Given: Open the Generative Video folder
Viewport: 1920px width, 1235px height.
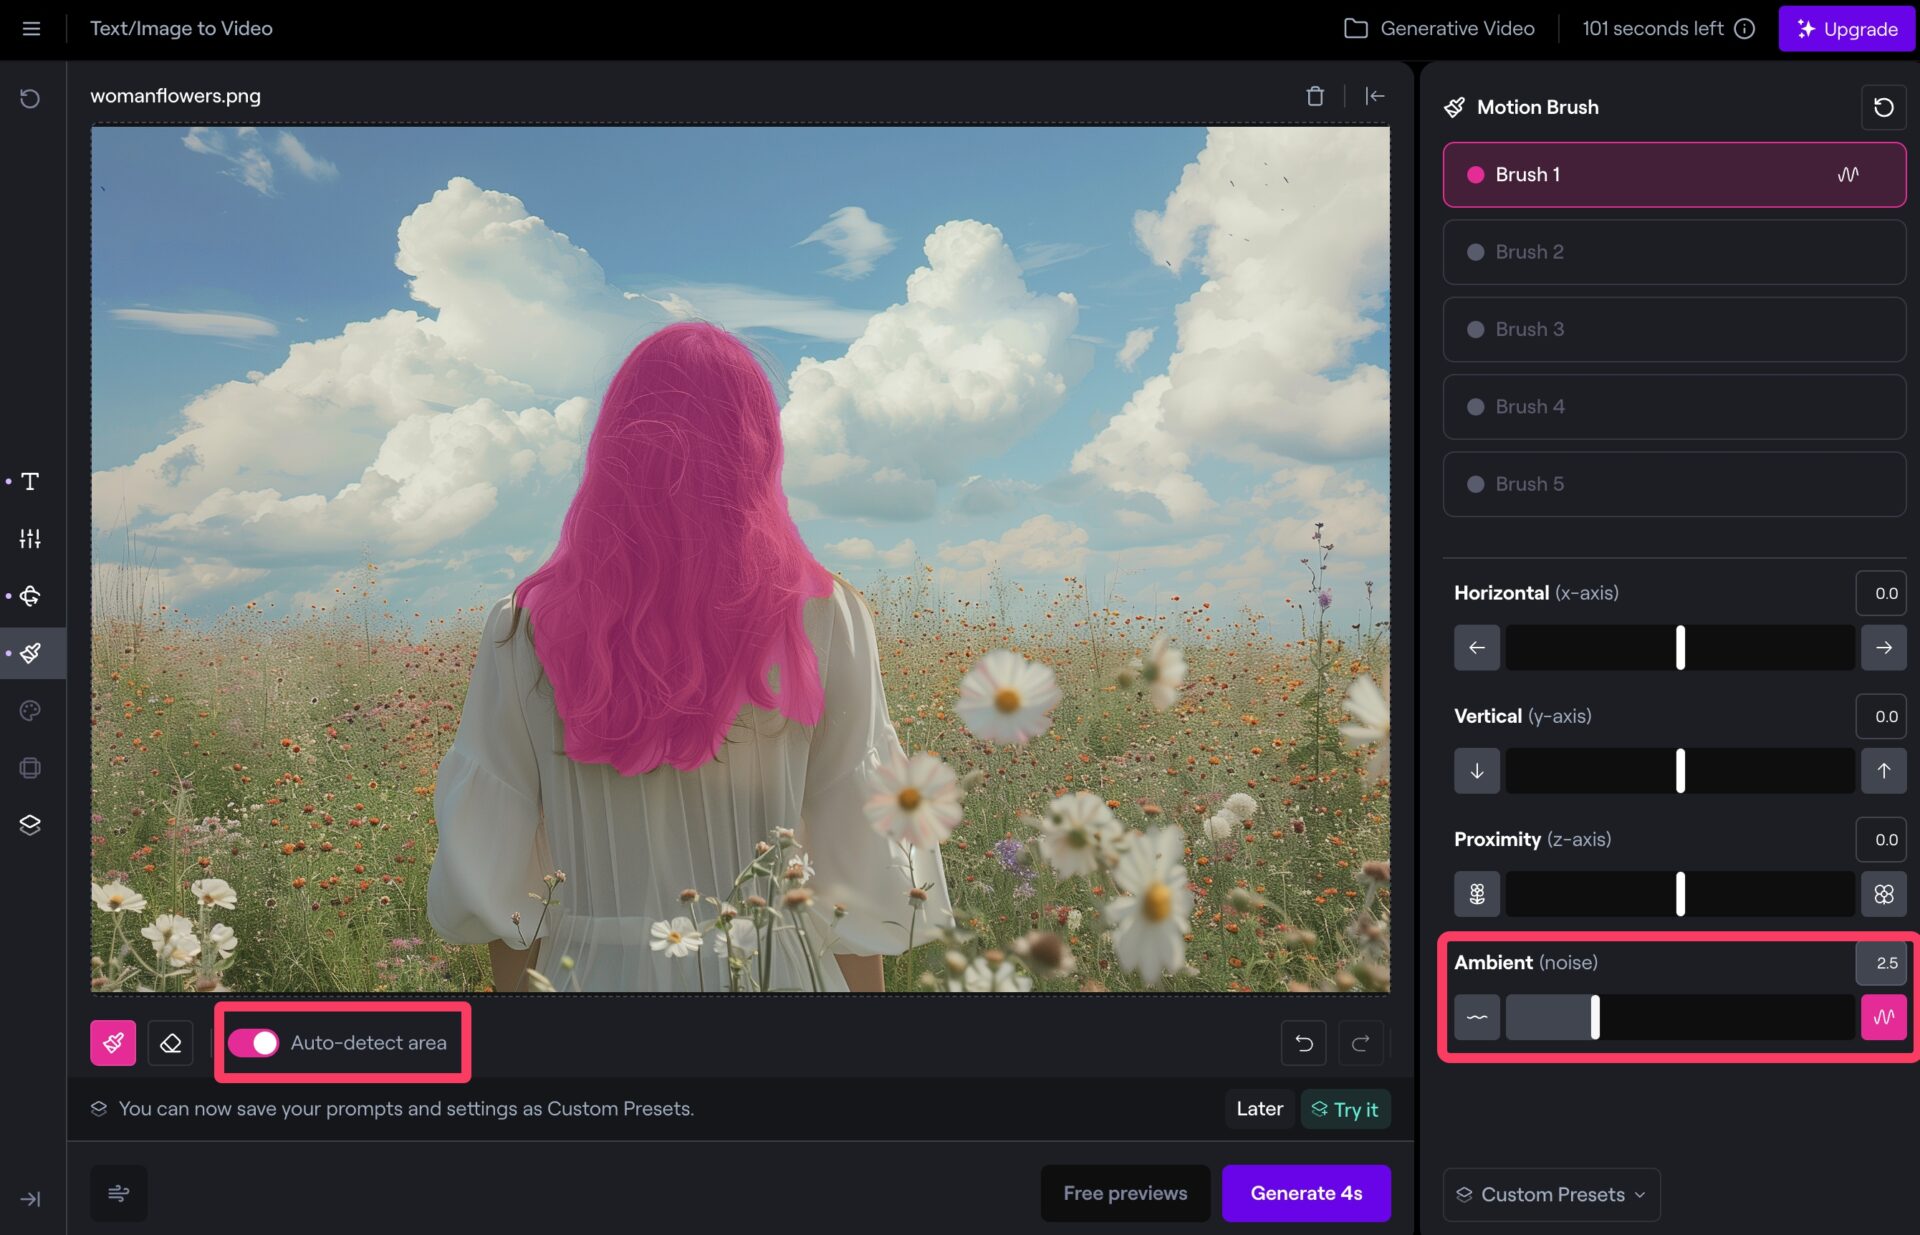Looking at the screenshot, I should coord(1439,28).
